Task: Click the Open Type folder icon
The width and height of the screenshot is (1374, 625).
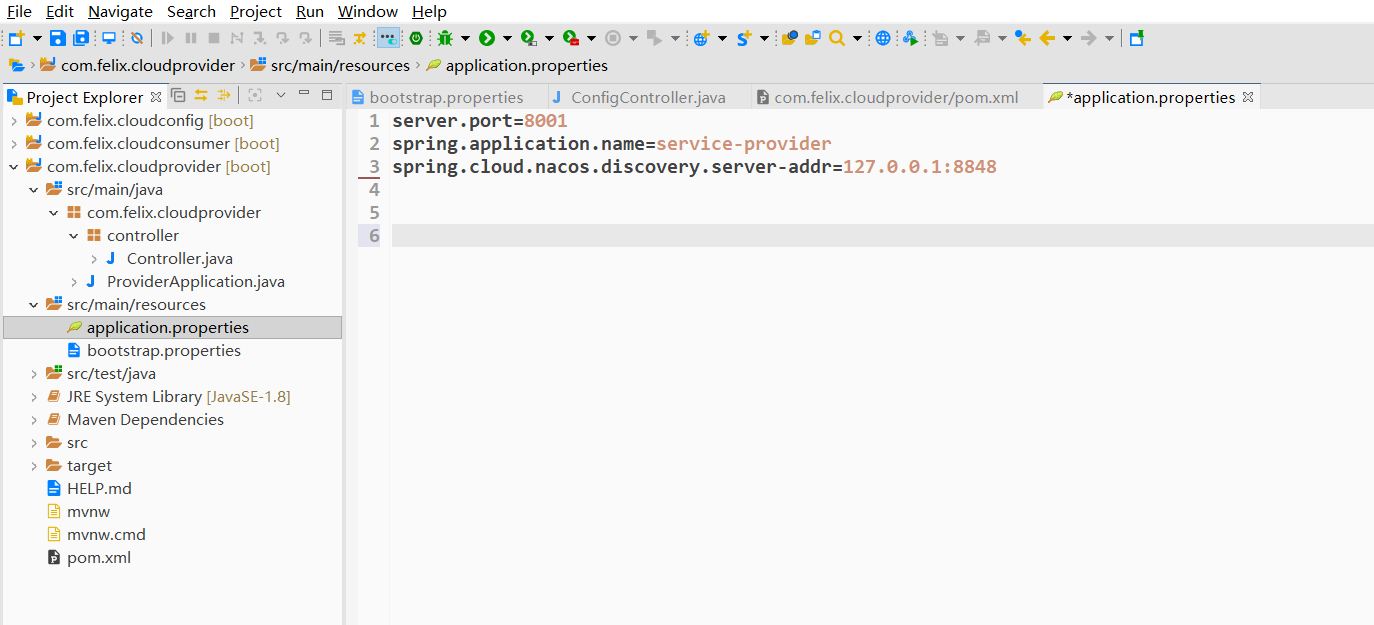Action: click(x=790, y=38)
